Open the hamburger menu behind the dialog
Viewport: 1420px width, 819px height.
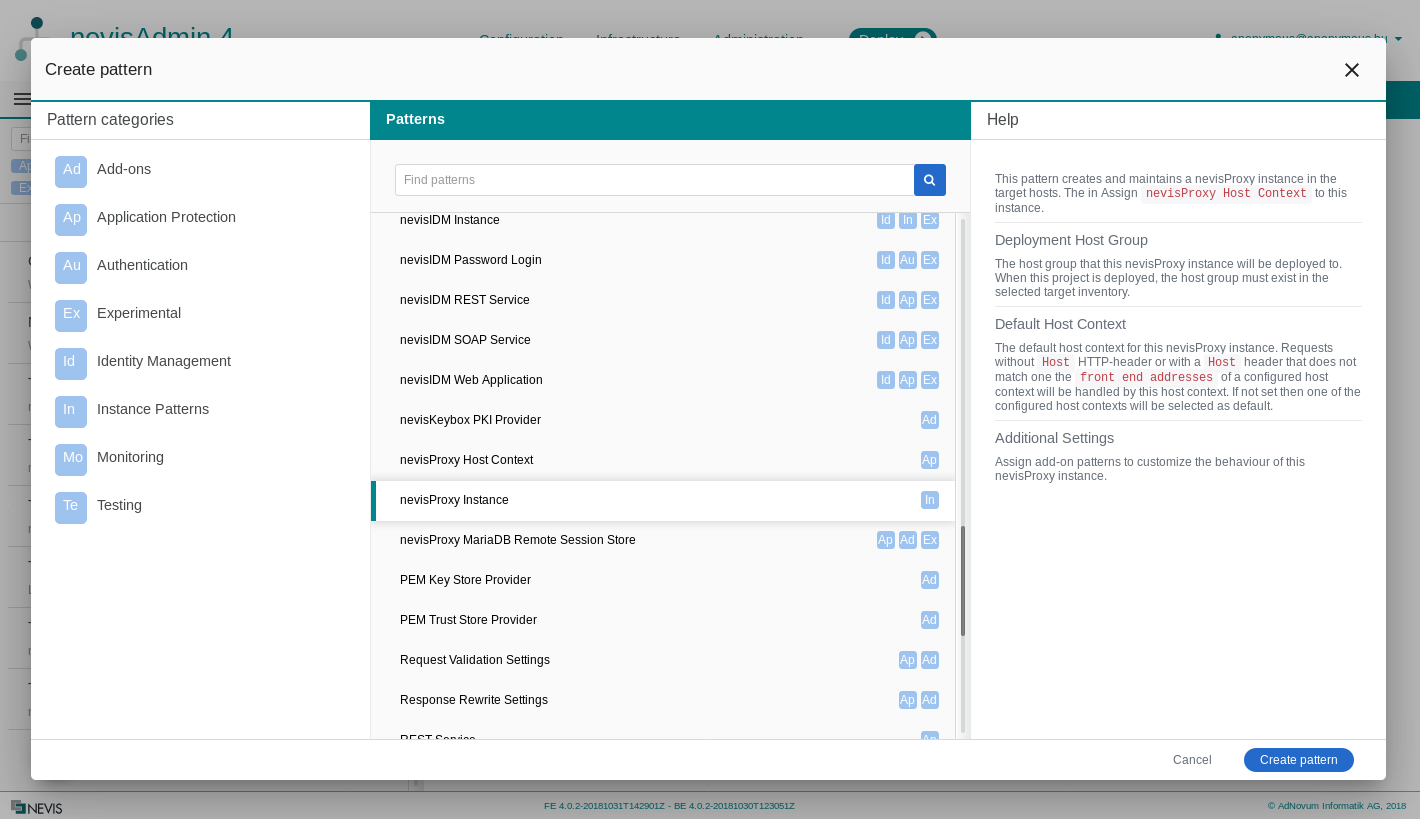tap(22, 99)
